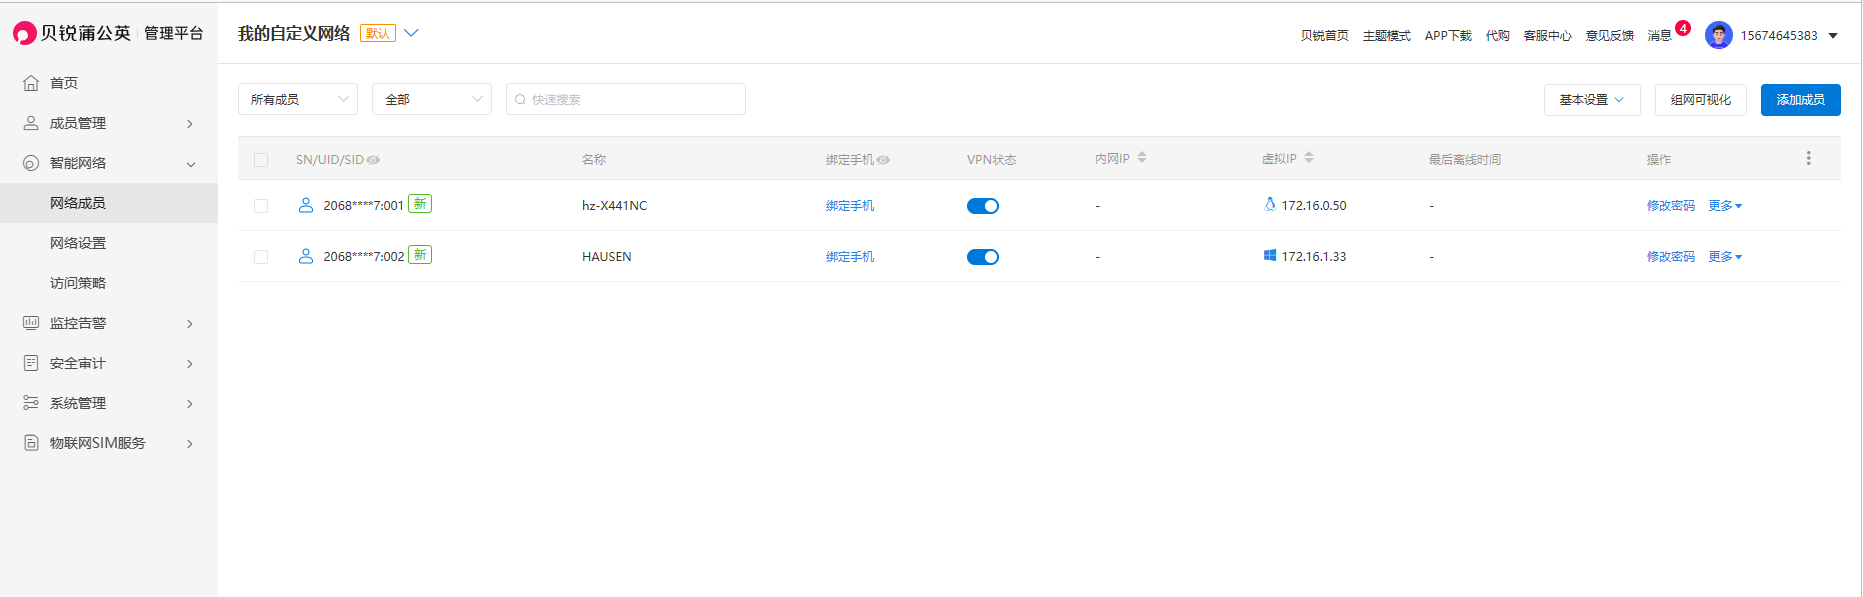Click the 物联网SIM服务 SIM icon
Screen dimensions: 1863x597
[x=31, y=443]
